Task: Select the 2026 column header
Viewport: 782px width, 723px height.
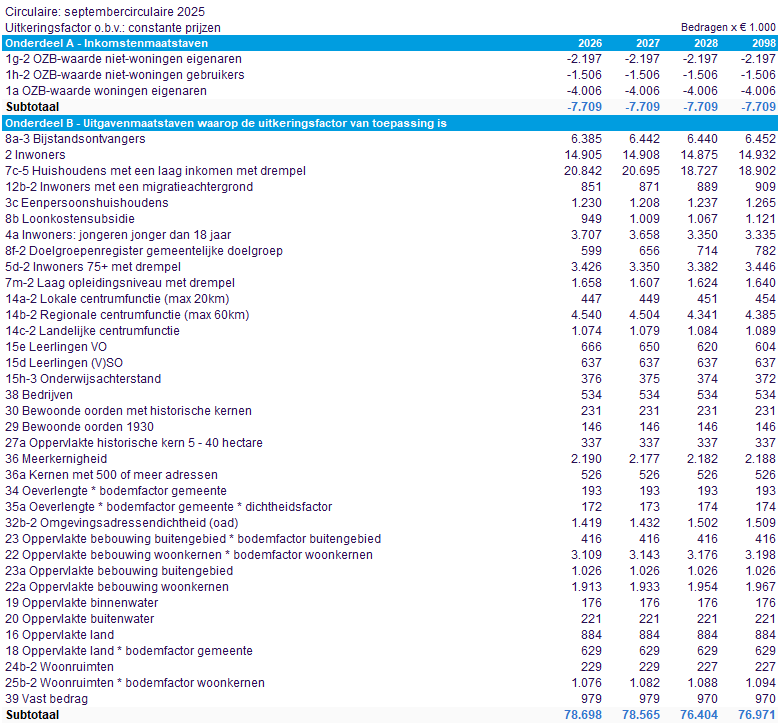Action: pyautogui.click(x=590, y=43)
